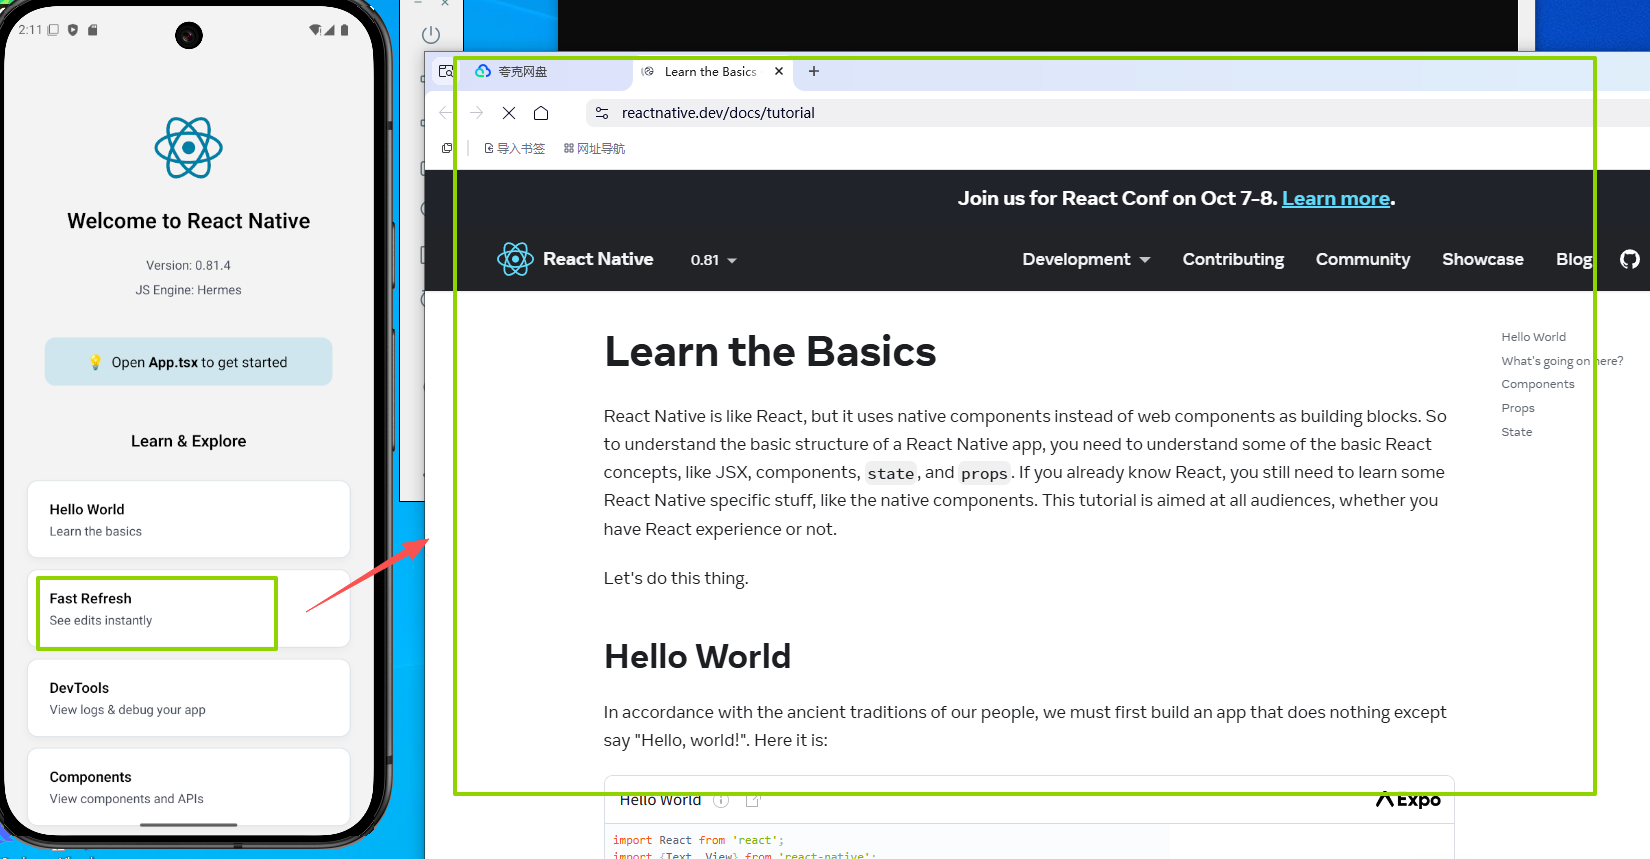Click the 网址导航 bookmark item
1650x859 pixels.
pos(594,148)
